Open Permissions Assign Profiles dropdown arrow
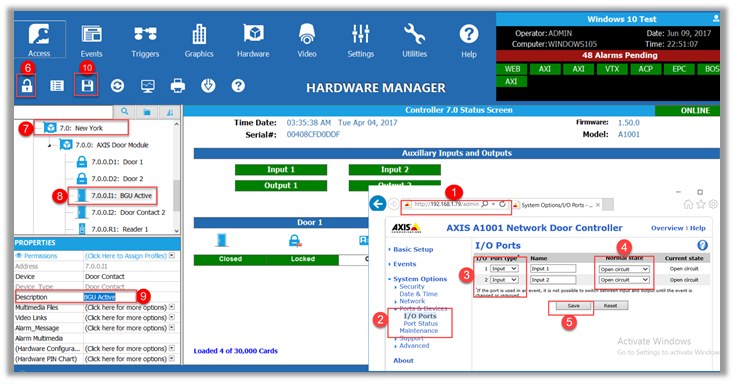Screen dimensions: 734x385 pyautogui.click(x=172, y=256)
